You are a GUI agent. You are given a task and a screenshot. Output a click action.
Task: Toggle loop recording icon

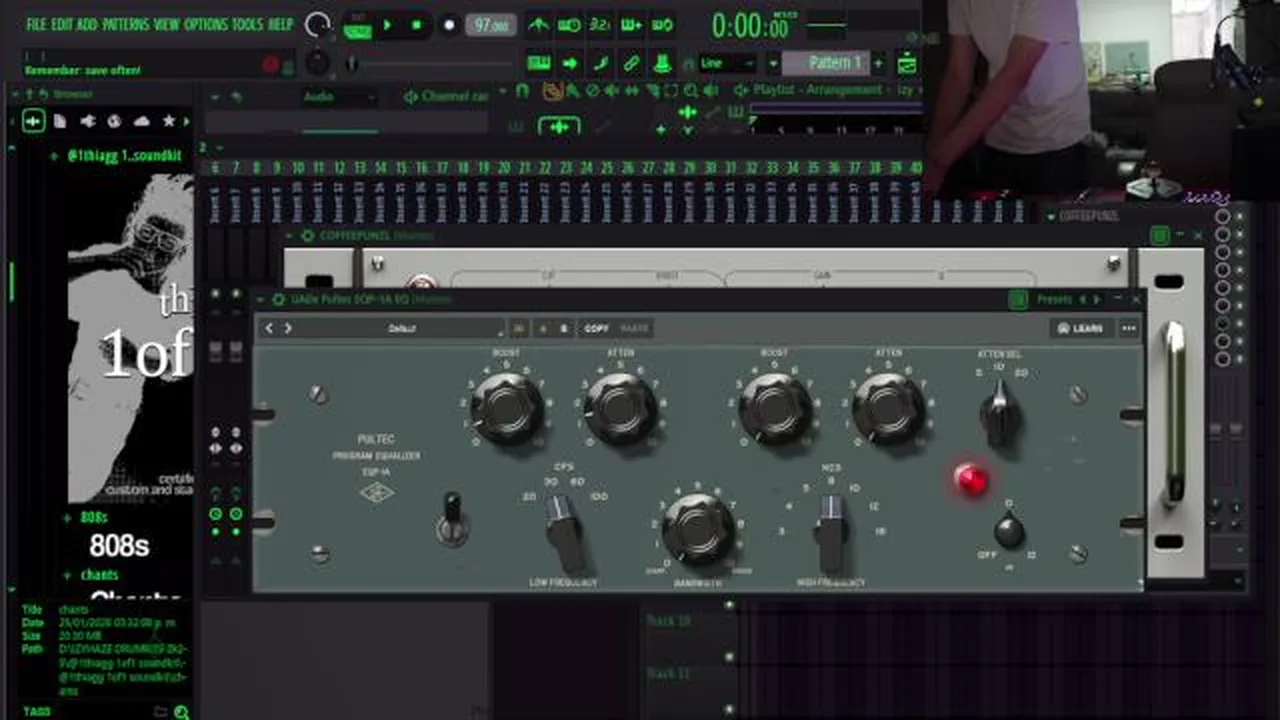coord(662,25)
